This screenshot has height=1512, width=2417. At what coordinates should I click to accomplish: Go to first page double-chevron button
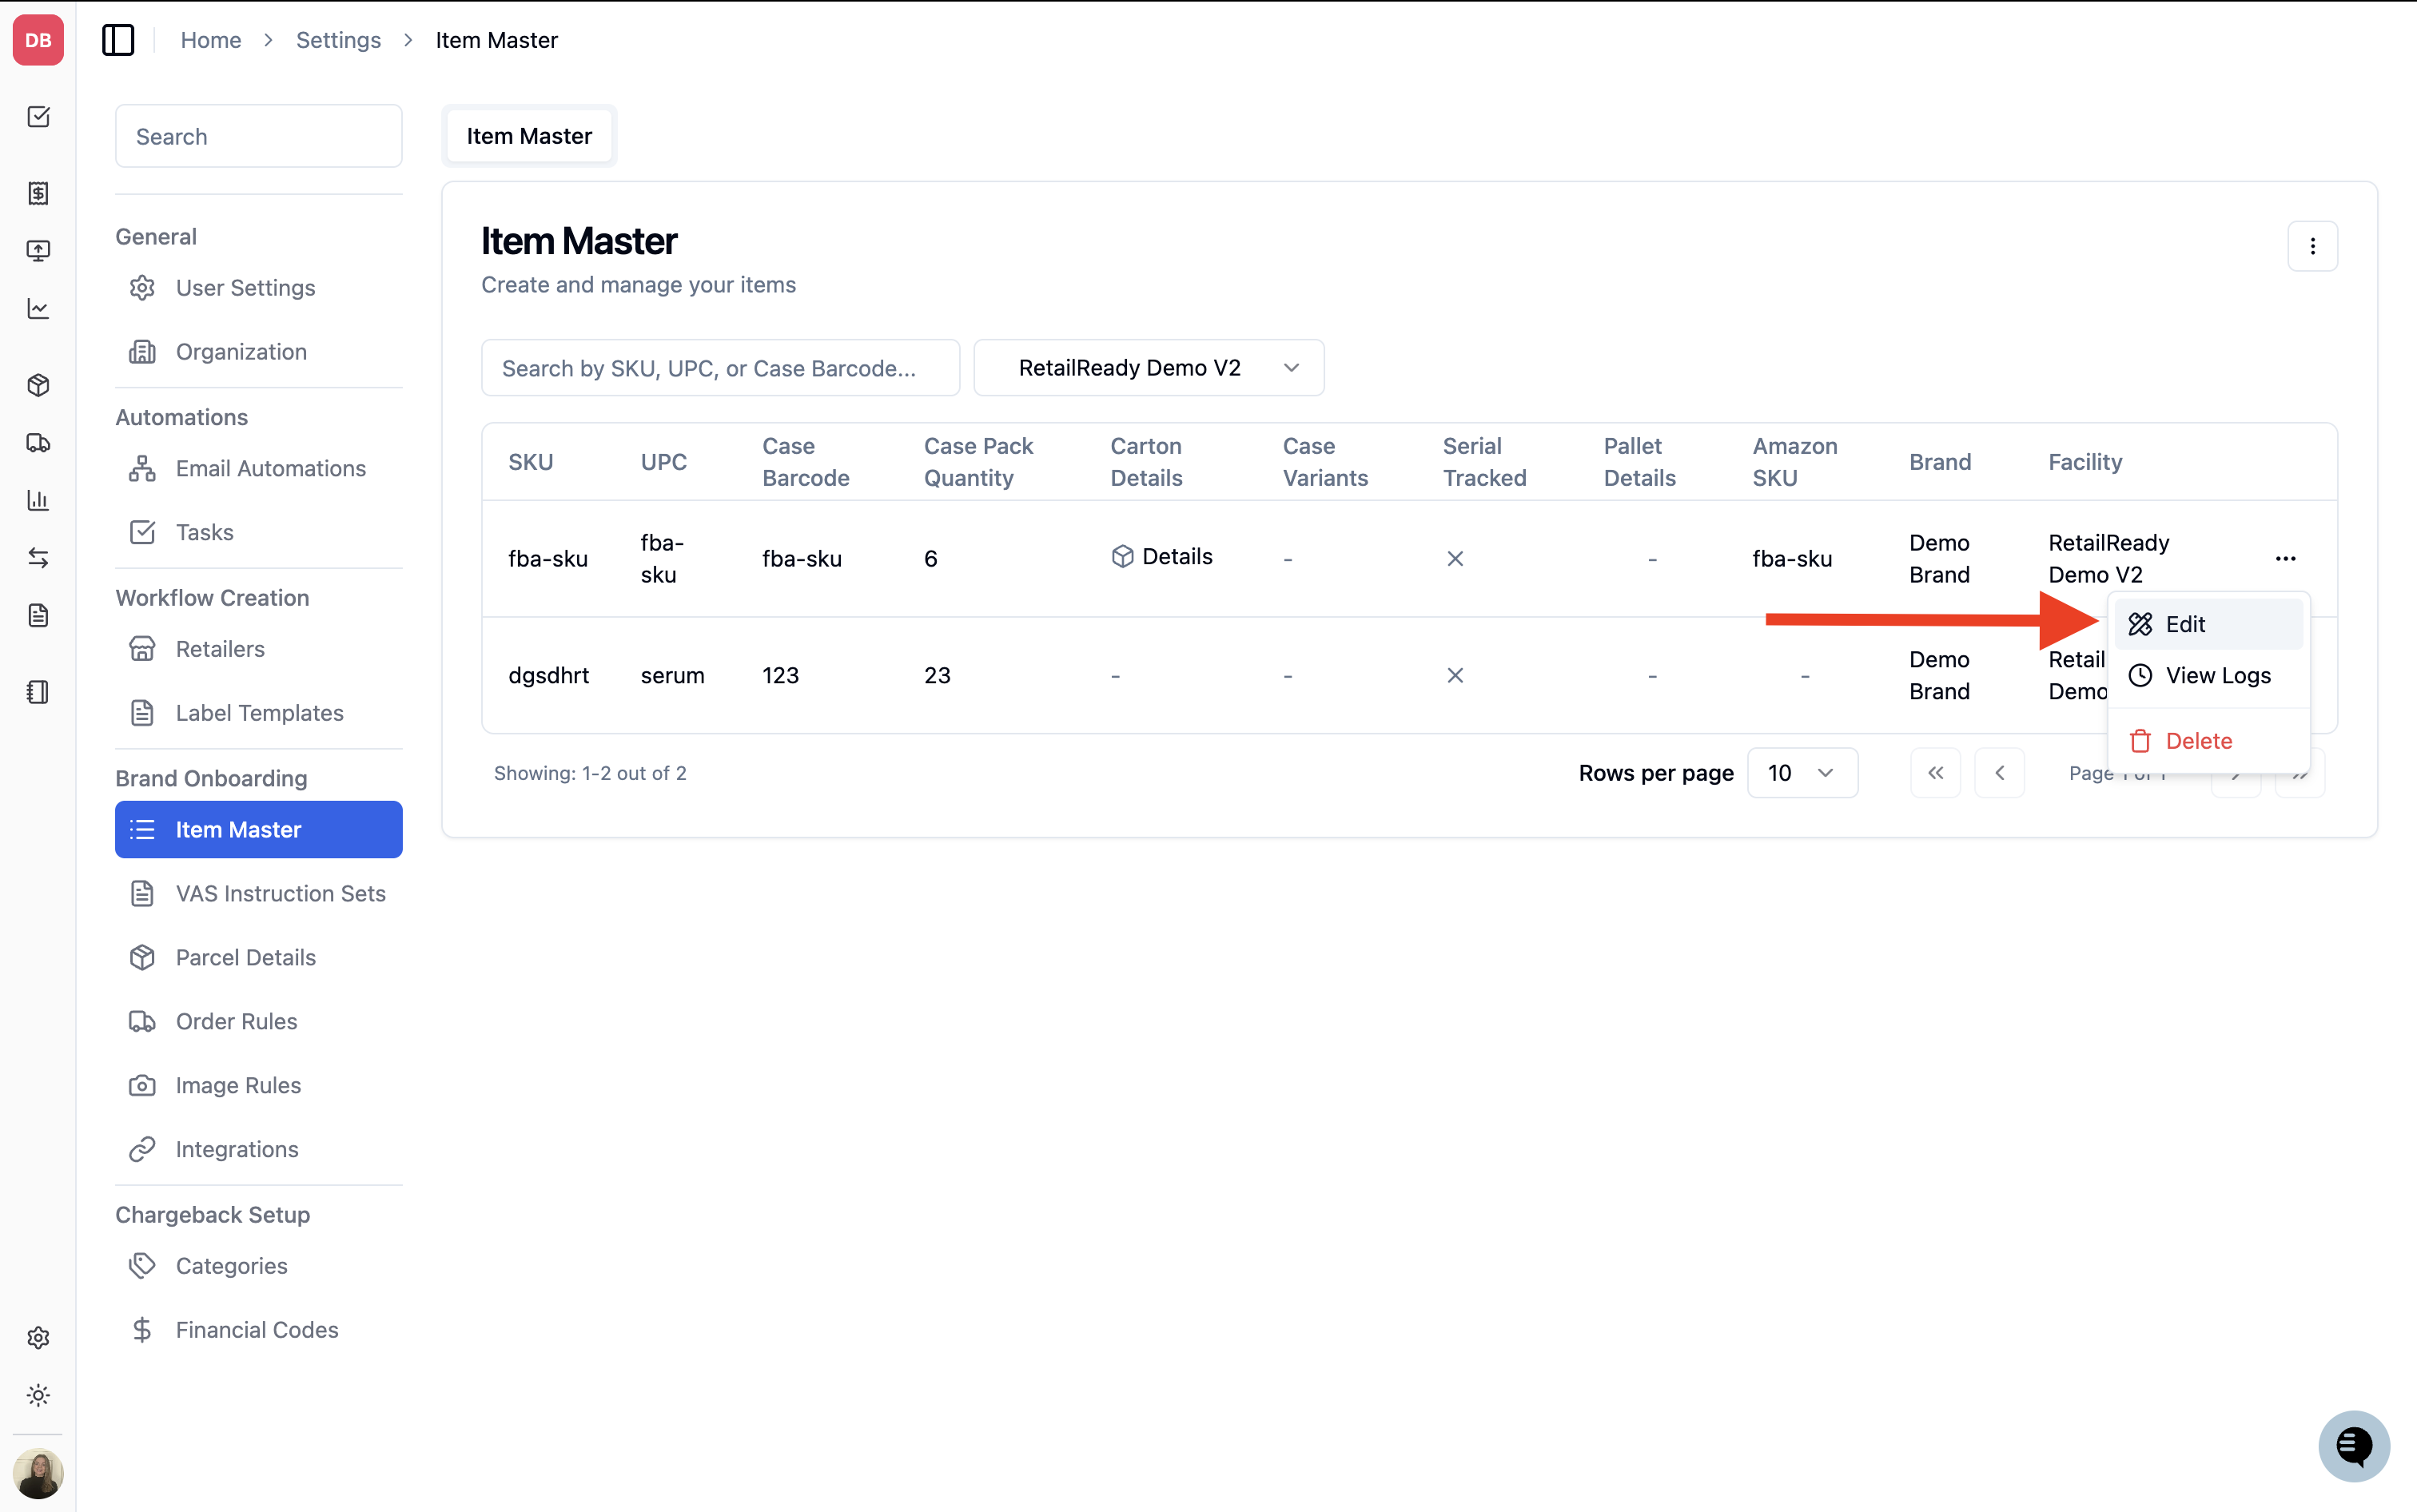click(x=1935, y=773)
